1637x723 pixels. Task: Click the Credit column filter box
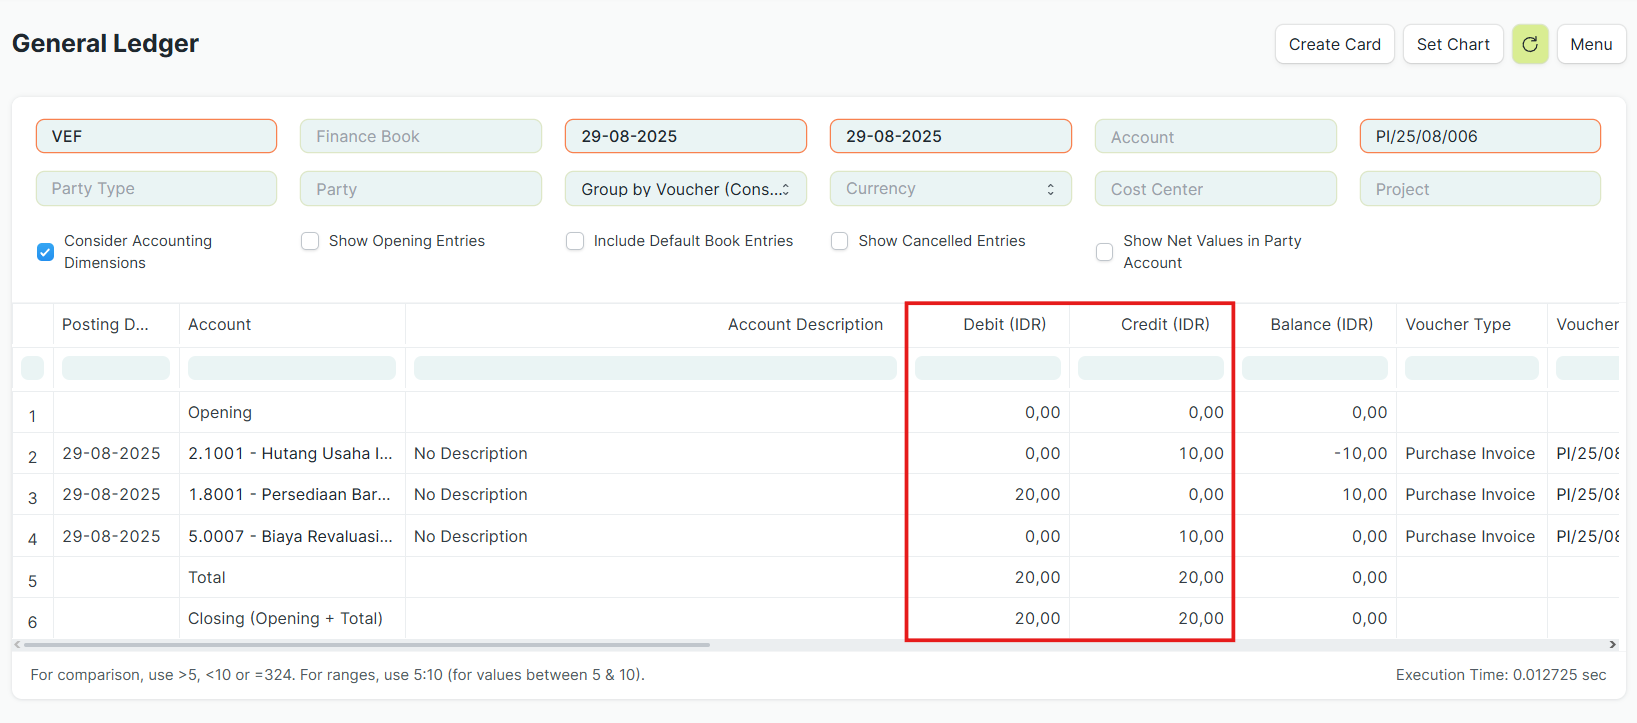point(1151,368)
